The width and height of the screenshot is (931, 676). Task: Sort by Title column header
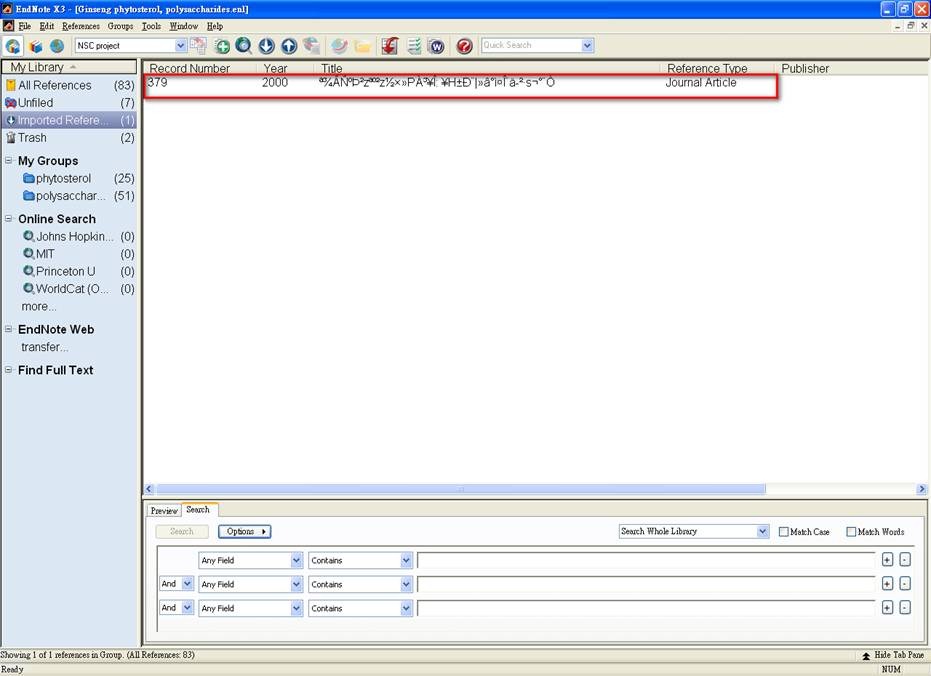(487, 68)
